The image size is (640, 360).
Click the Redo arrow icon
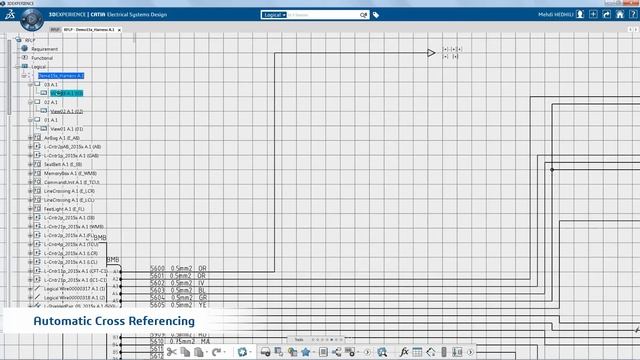(216, 352)
